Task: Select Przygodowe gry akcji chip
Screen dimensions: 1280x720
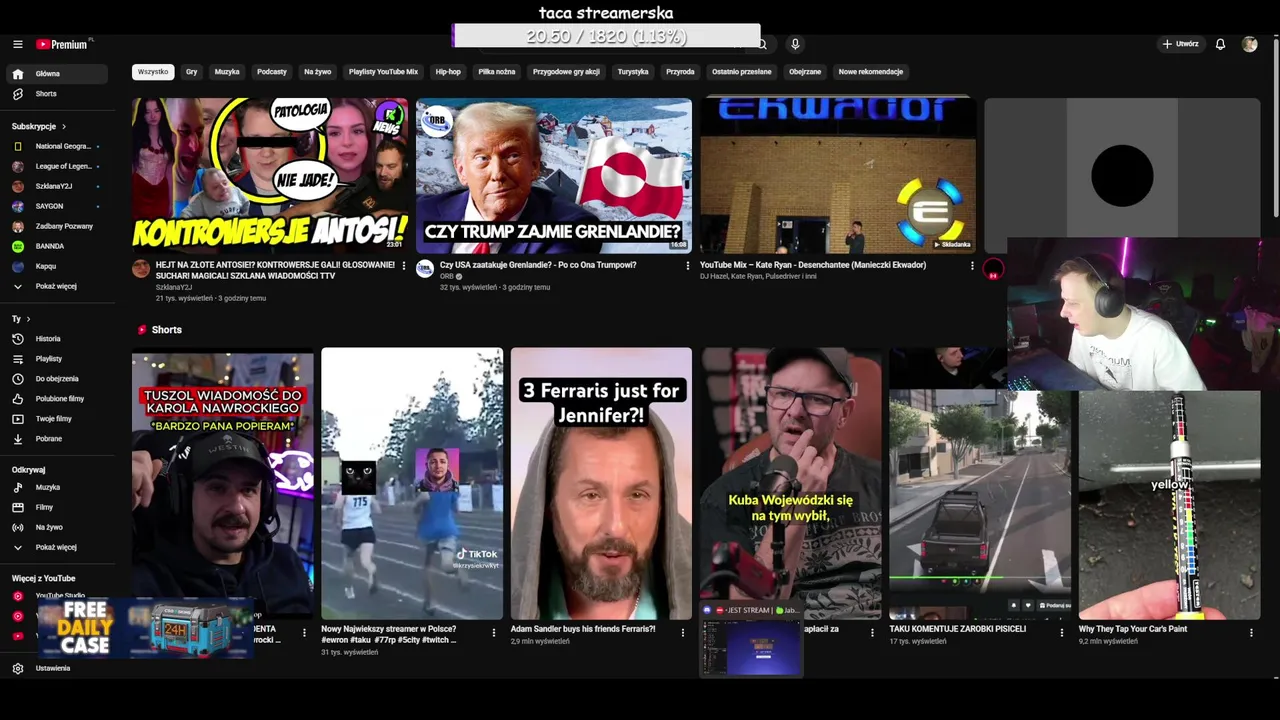Action: pyautogui.click(x=566, y=72)
